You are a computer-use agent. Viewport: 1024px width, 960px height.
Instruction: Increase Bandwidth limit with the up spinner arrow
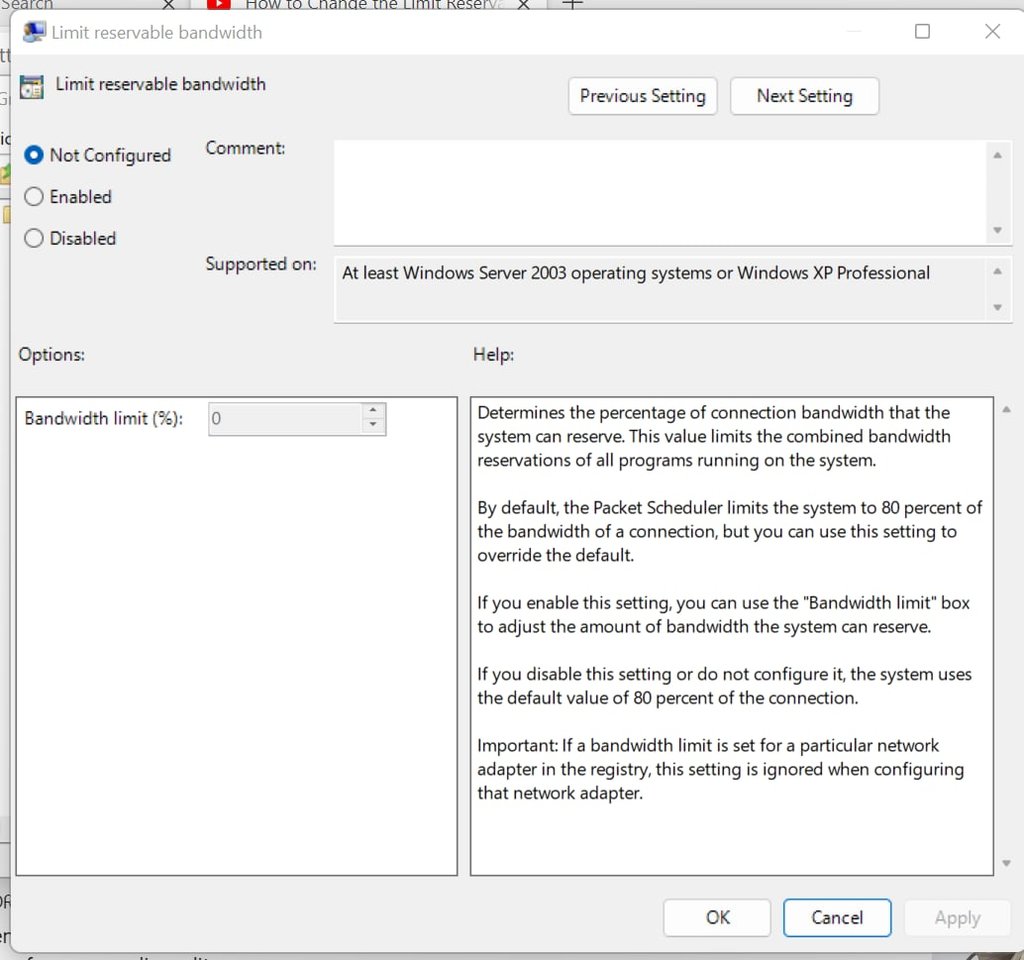pos(373,411)
